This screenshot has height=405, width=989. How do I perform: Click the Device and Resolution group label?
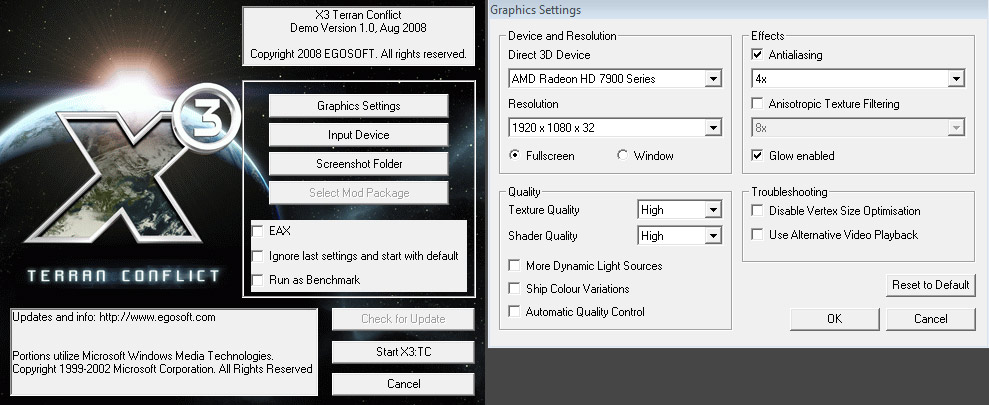[562, 36]
